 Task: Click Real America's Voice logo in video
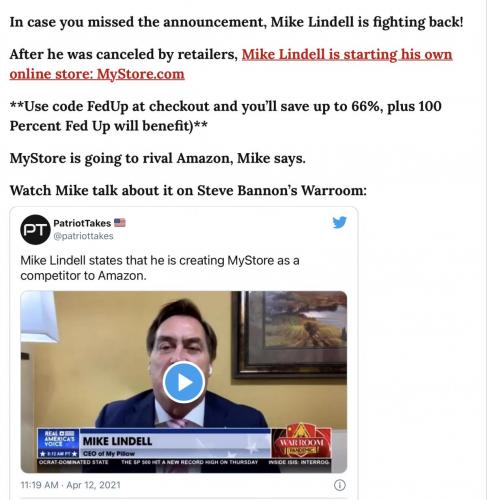pyautogui.click(x=58, y=443)
